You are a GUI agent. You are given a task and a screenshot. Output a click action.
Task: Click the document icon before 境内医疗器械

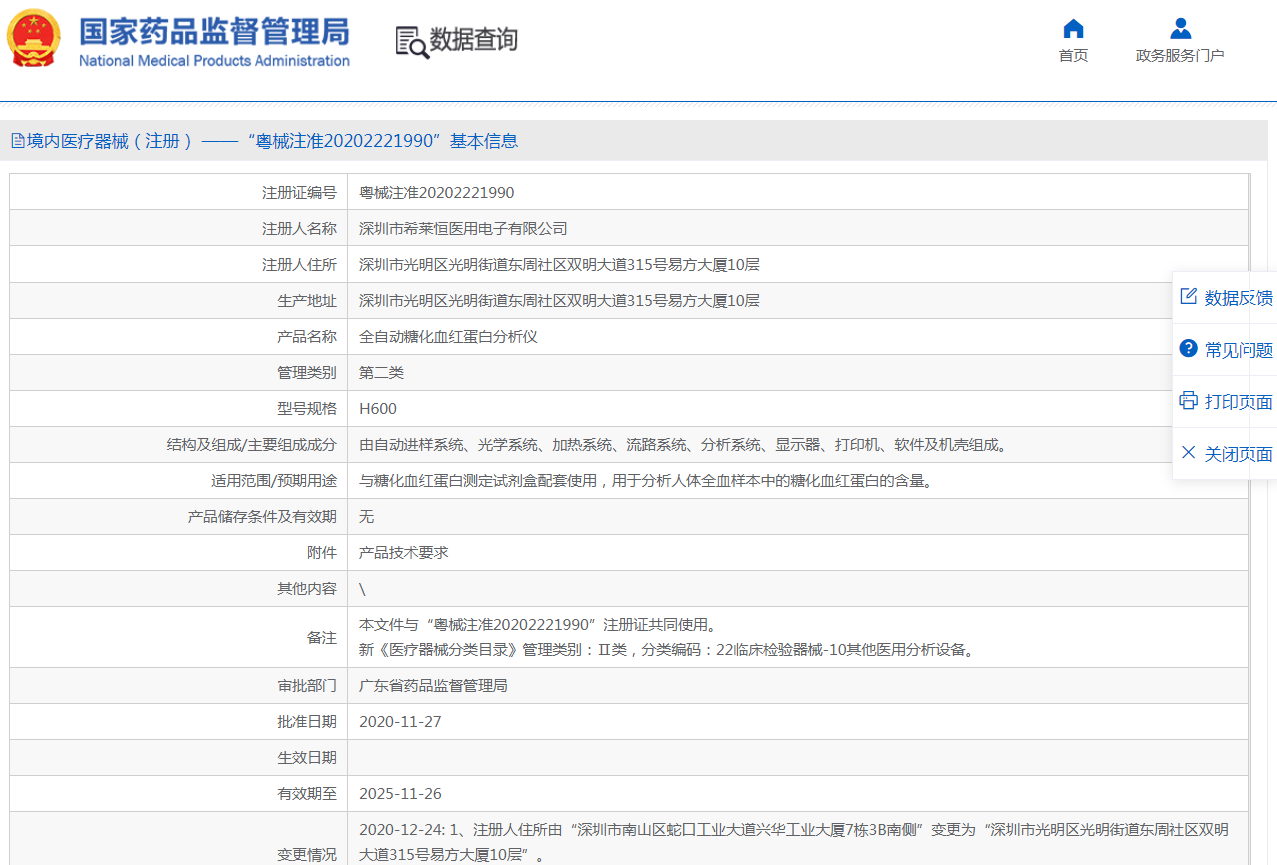(x=17, y=141)
